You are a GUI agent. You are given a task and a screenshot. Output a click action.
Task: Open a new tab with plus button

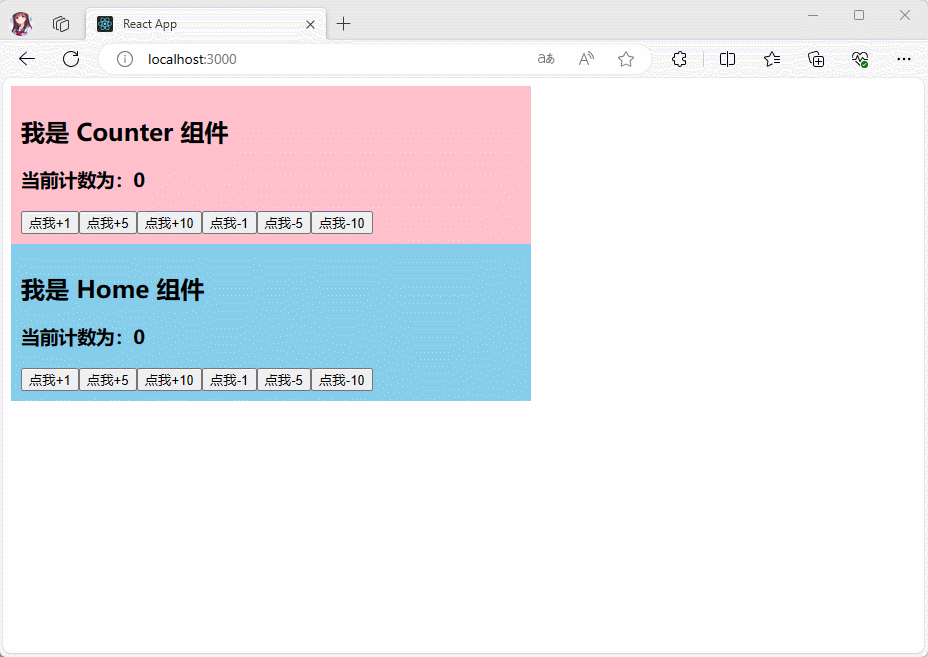[x=343, y=24]
